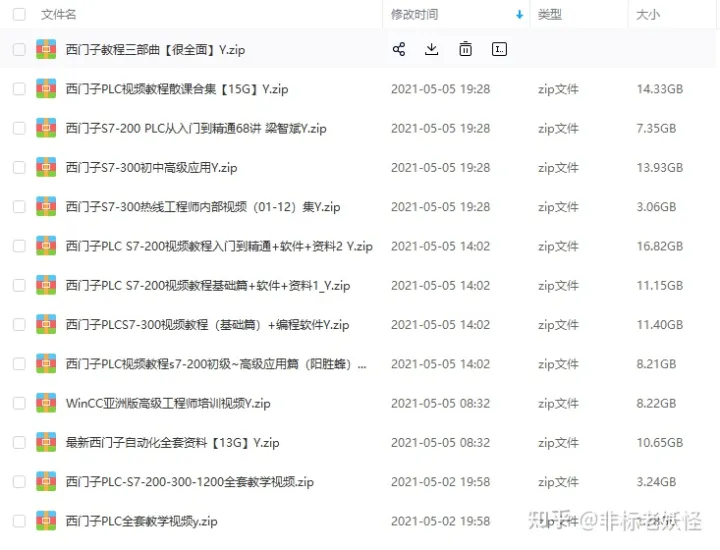Click the zip icon of 西门子PLC全套教学视频y.zip
The height and width of the screenshot is (550, 720).
point(46,521)
